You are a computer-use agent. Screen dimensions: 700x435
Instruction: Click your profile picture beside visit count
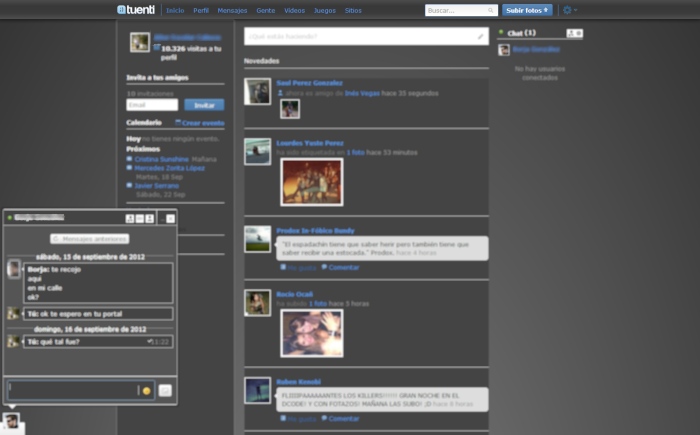(x=140, y=42)
